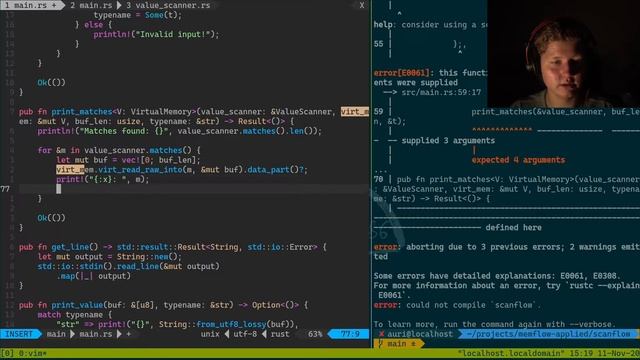This screenshot has width=640, height=360.
Task: Click the red X failure icon in shell prompt
Action: 381,334
